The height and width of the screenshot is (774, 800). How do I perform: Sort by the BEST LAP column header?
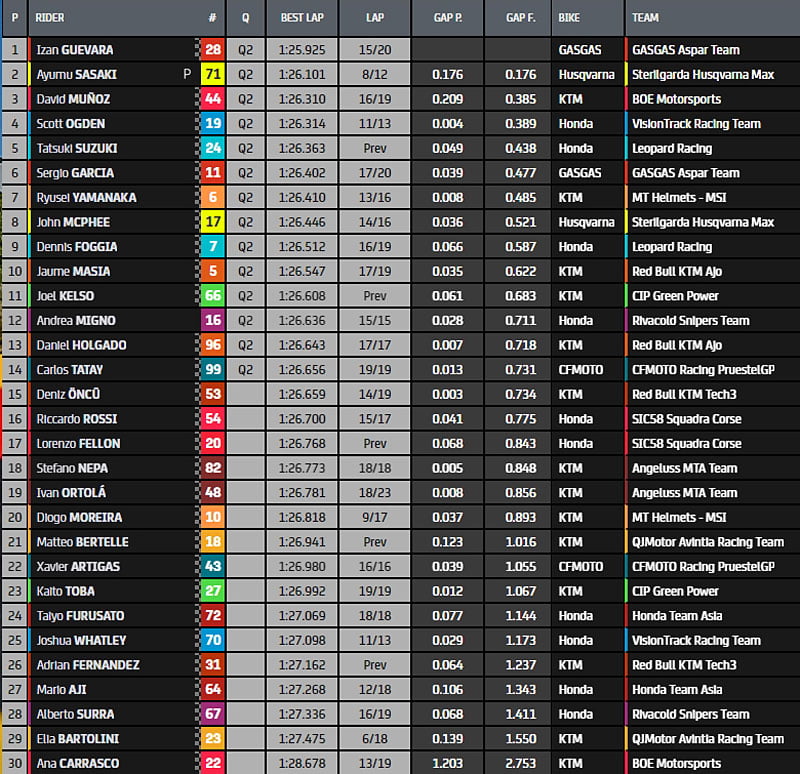click(302, 18)
